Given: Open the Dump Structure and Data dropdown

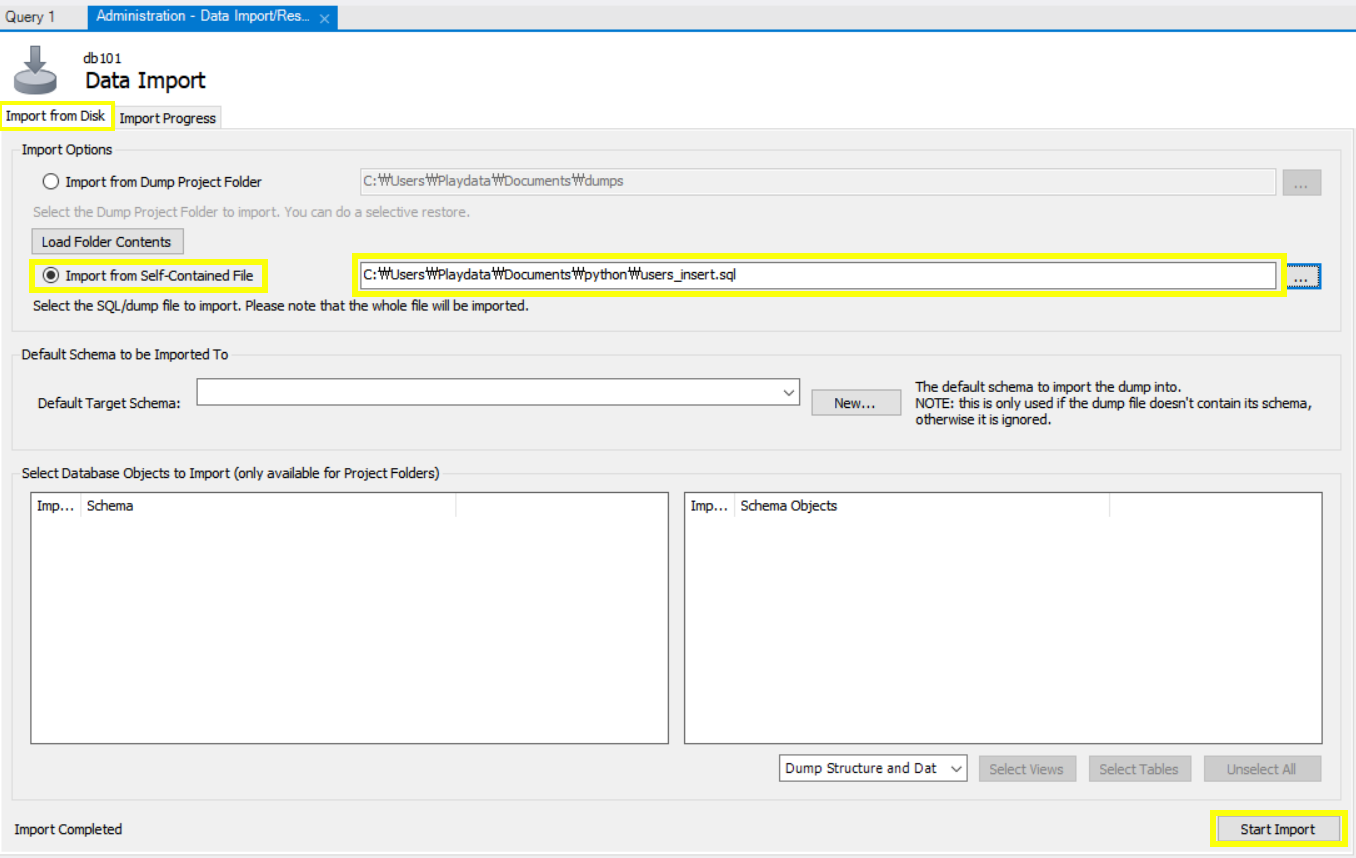Looking at the screenshot, I should pyautogui.click(x=873, y=768).
